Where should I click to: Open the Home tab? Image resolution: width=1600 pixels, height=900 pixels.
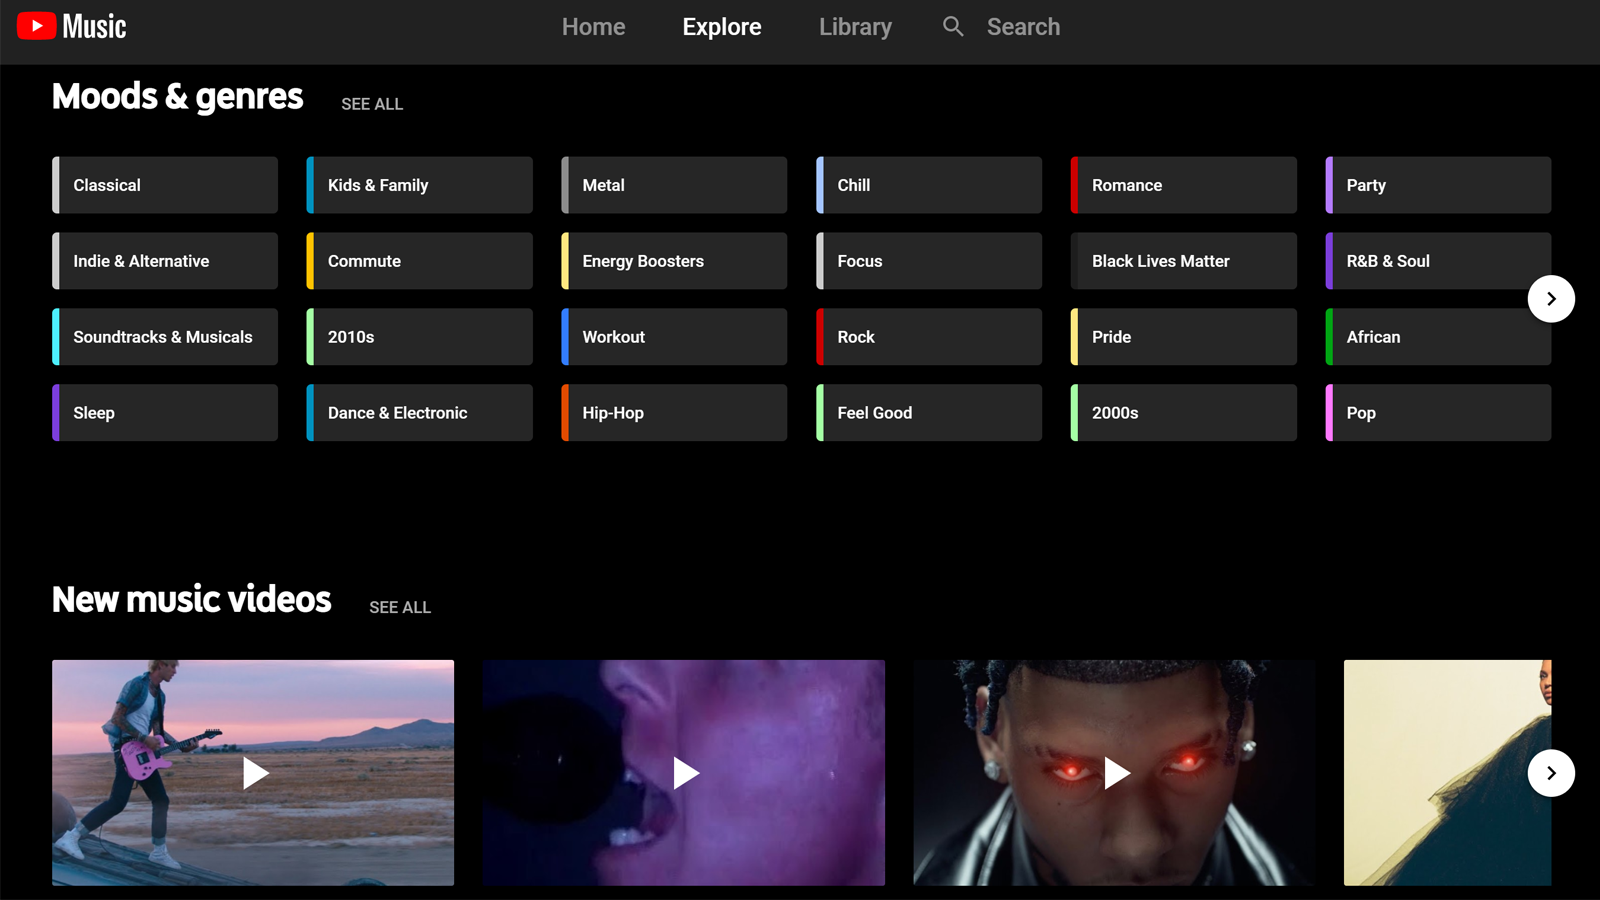(593, 27)
